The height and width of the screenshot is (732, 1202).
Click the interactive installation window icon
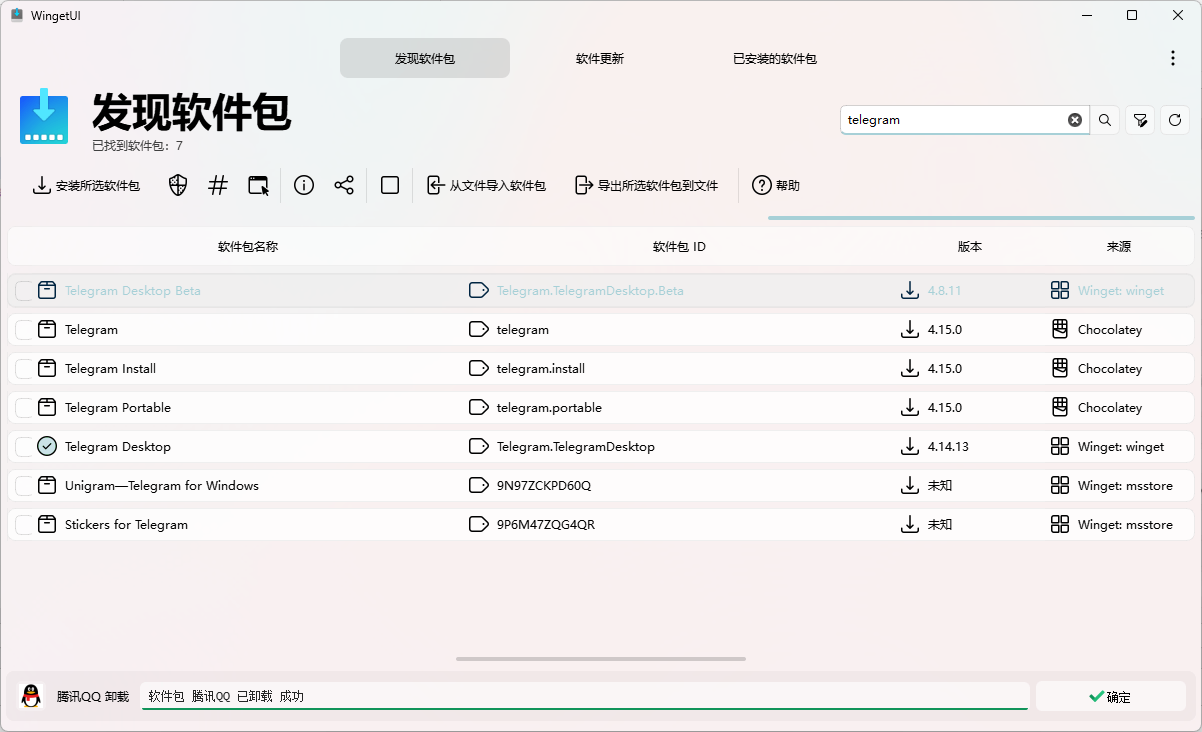(x=259, y=185)
